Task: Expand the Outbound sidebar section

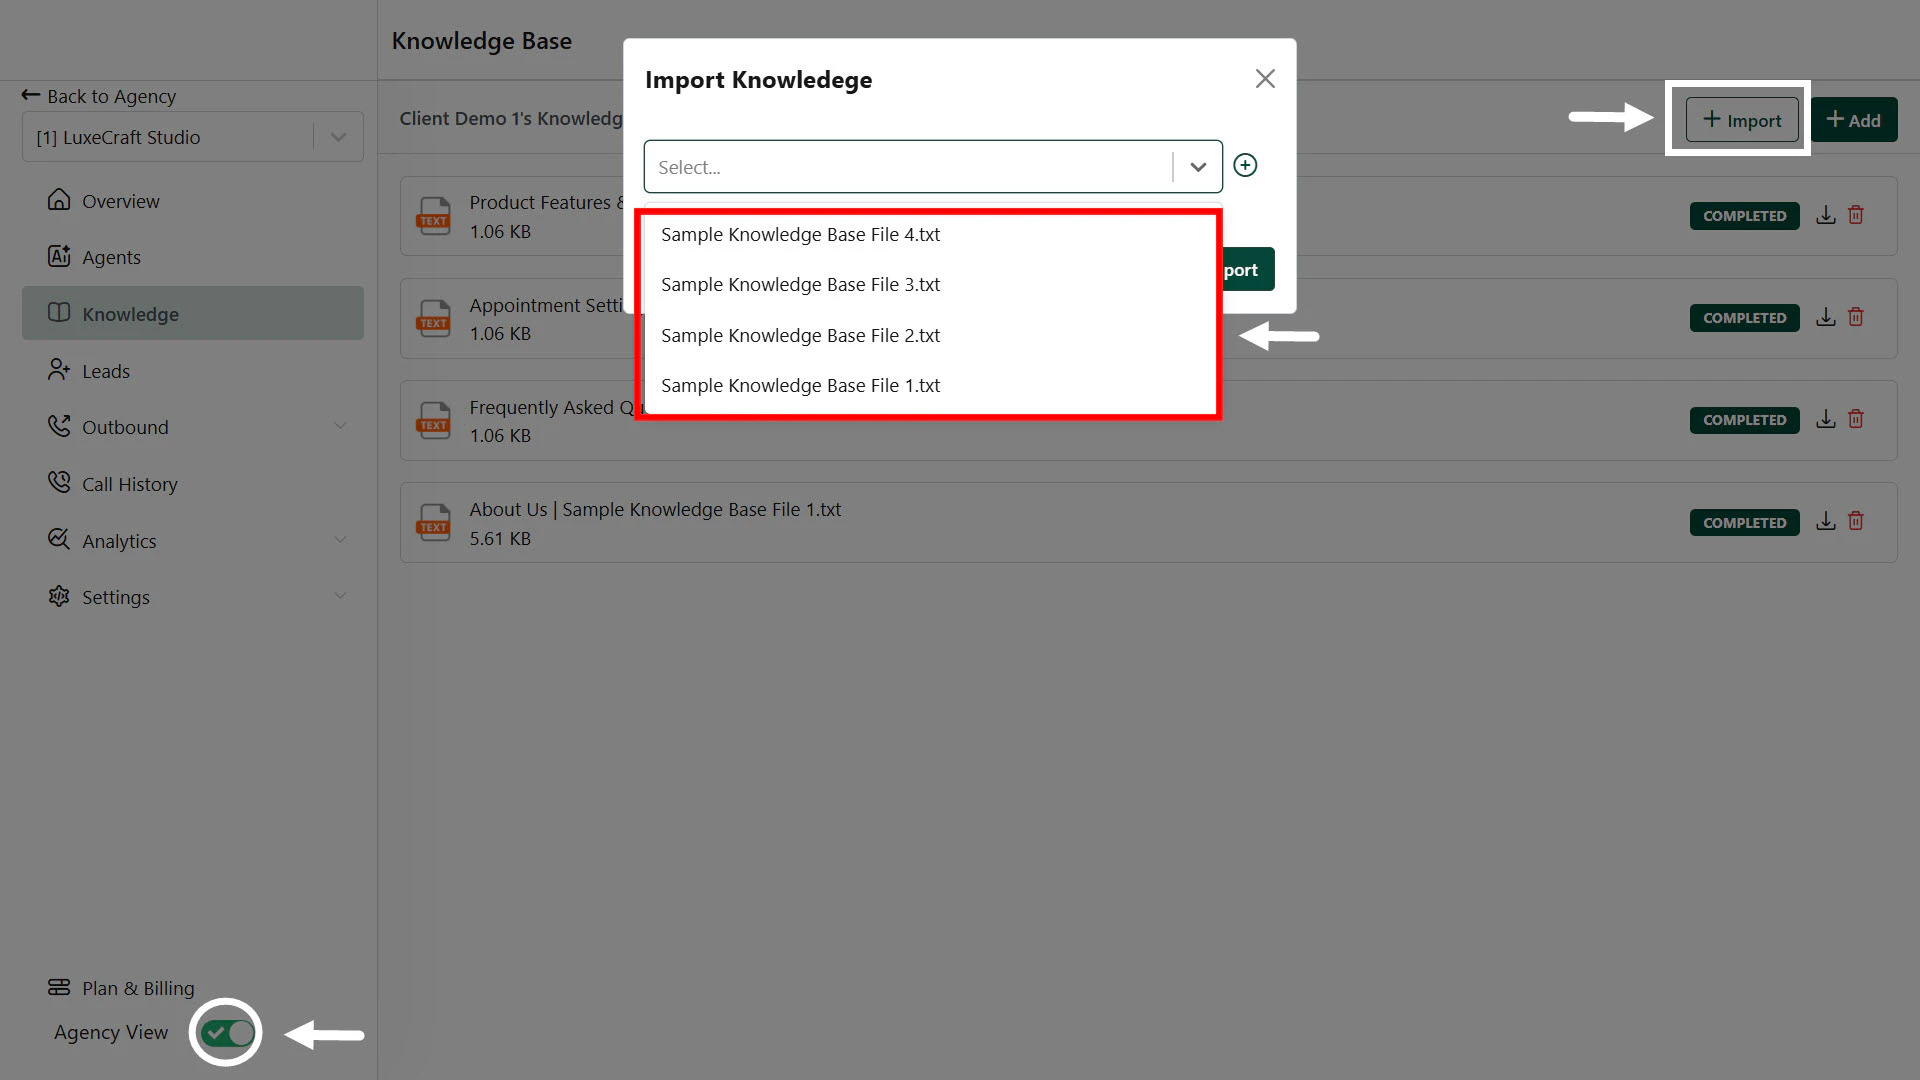Action: pos(340,426)
